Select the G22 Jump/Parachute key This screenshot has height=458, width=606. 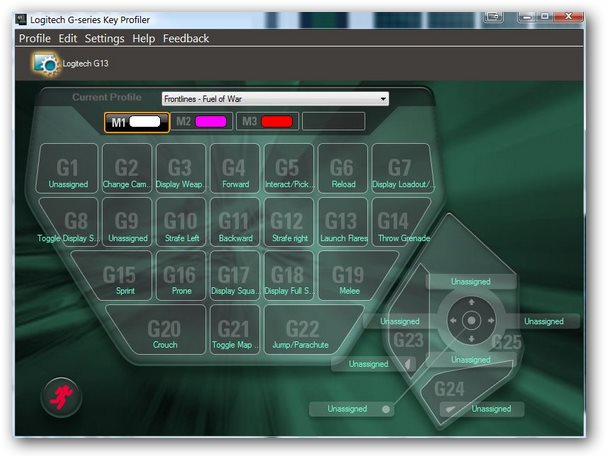click(309, 329)
